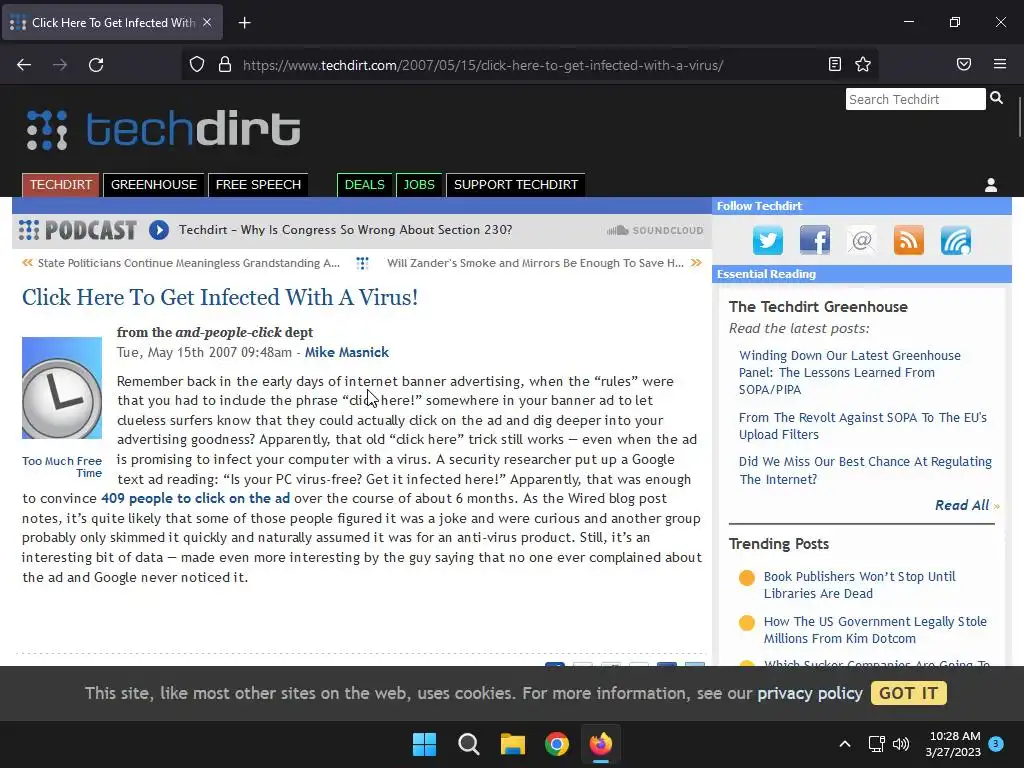Open a new browser tab
The height and width of the screenshot is (768, 1024).
[244, 23]
